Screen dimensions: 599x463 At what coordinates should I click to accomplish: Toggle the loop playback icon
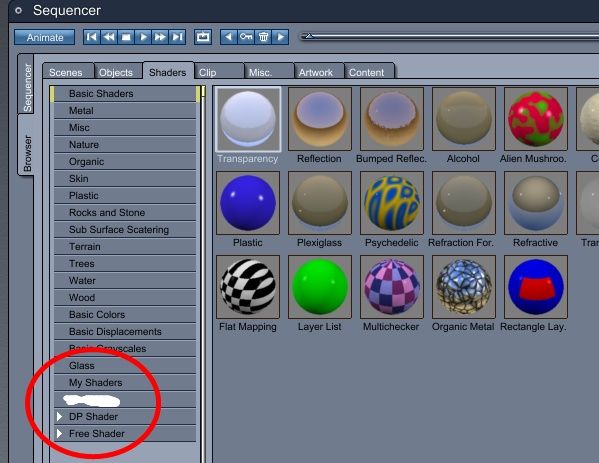pos(203,37)
